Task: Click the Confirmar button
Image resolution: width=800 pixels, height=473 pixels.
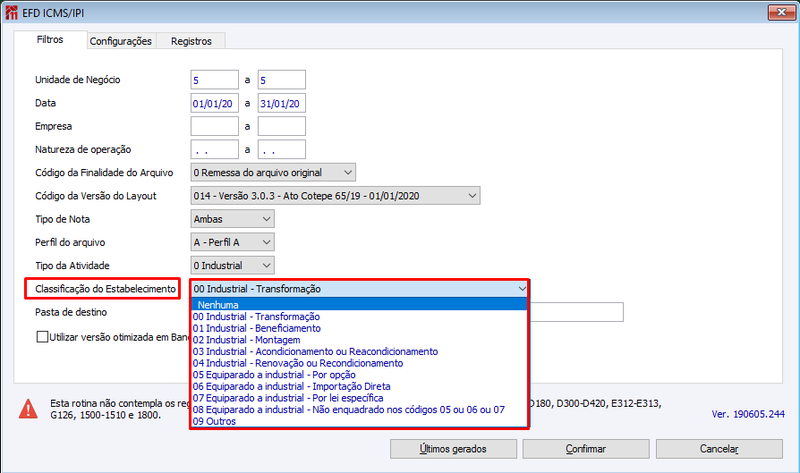Action: tap(586, 449)
